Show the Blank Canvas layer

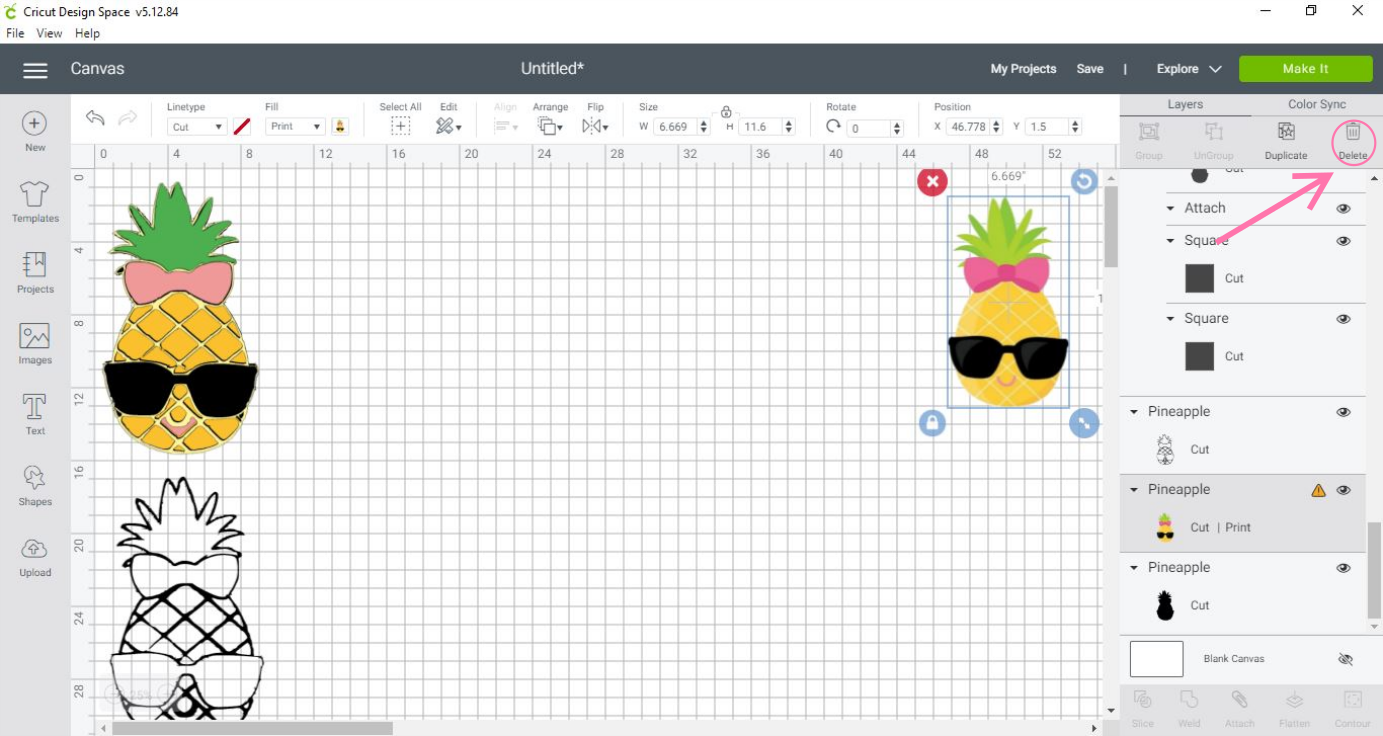pos(1345,659)
